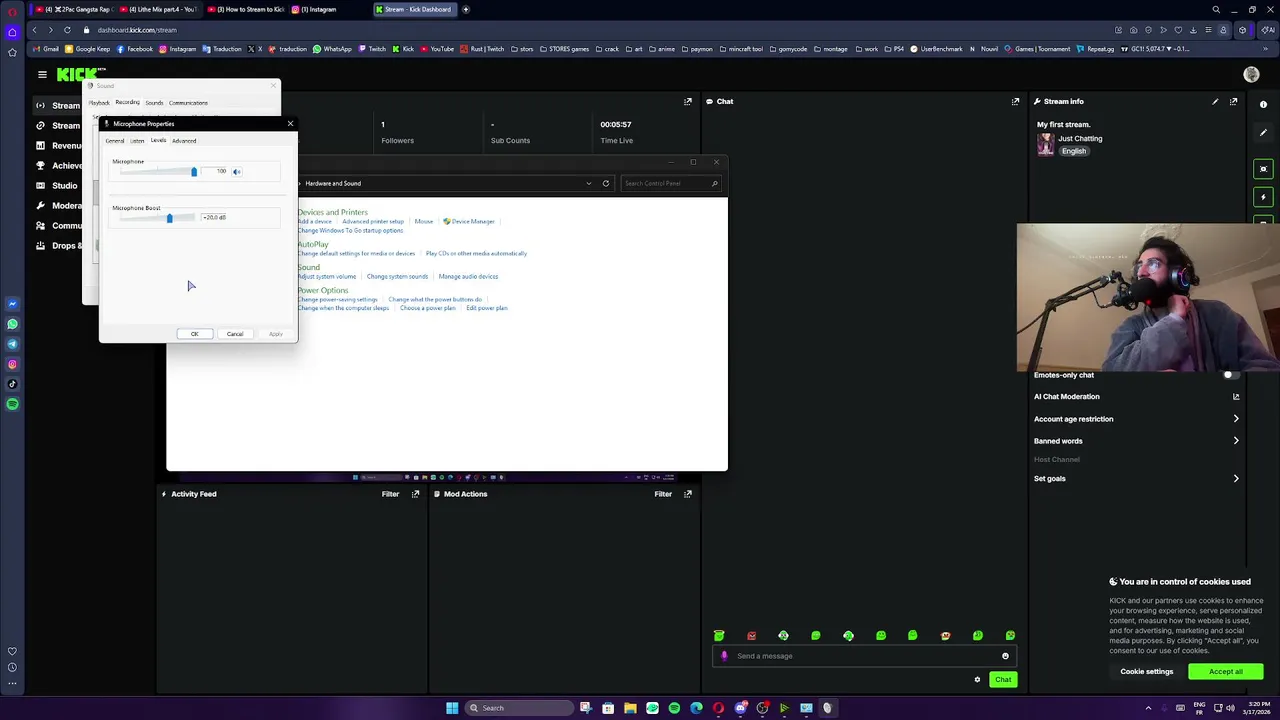Image resolution: width=1280 pixels, height=720 pixels.
Task: Open the Kick hamburger menu
Action: (42, 74)
